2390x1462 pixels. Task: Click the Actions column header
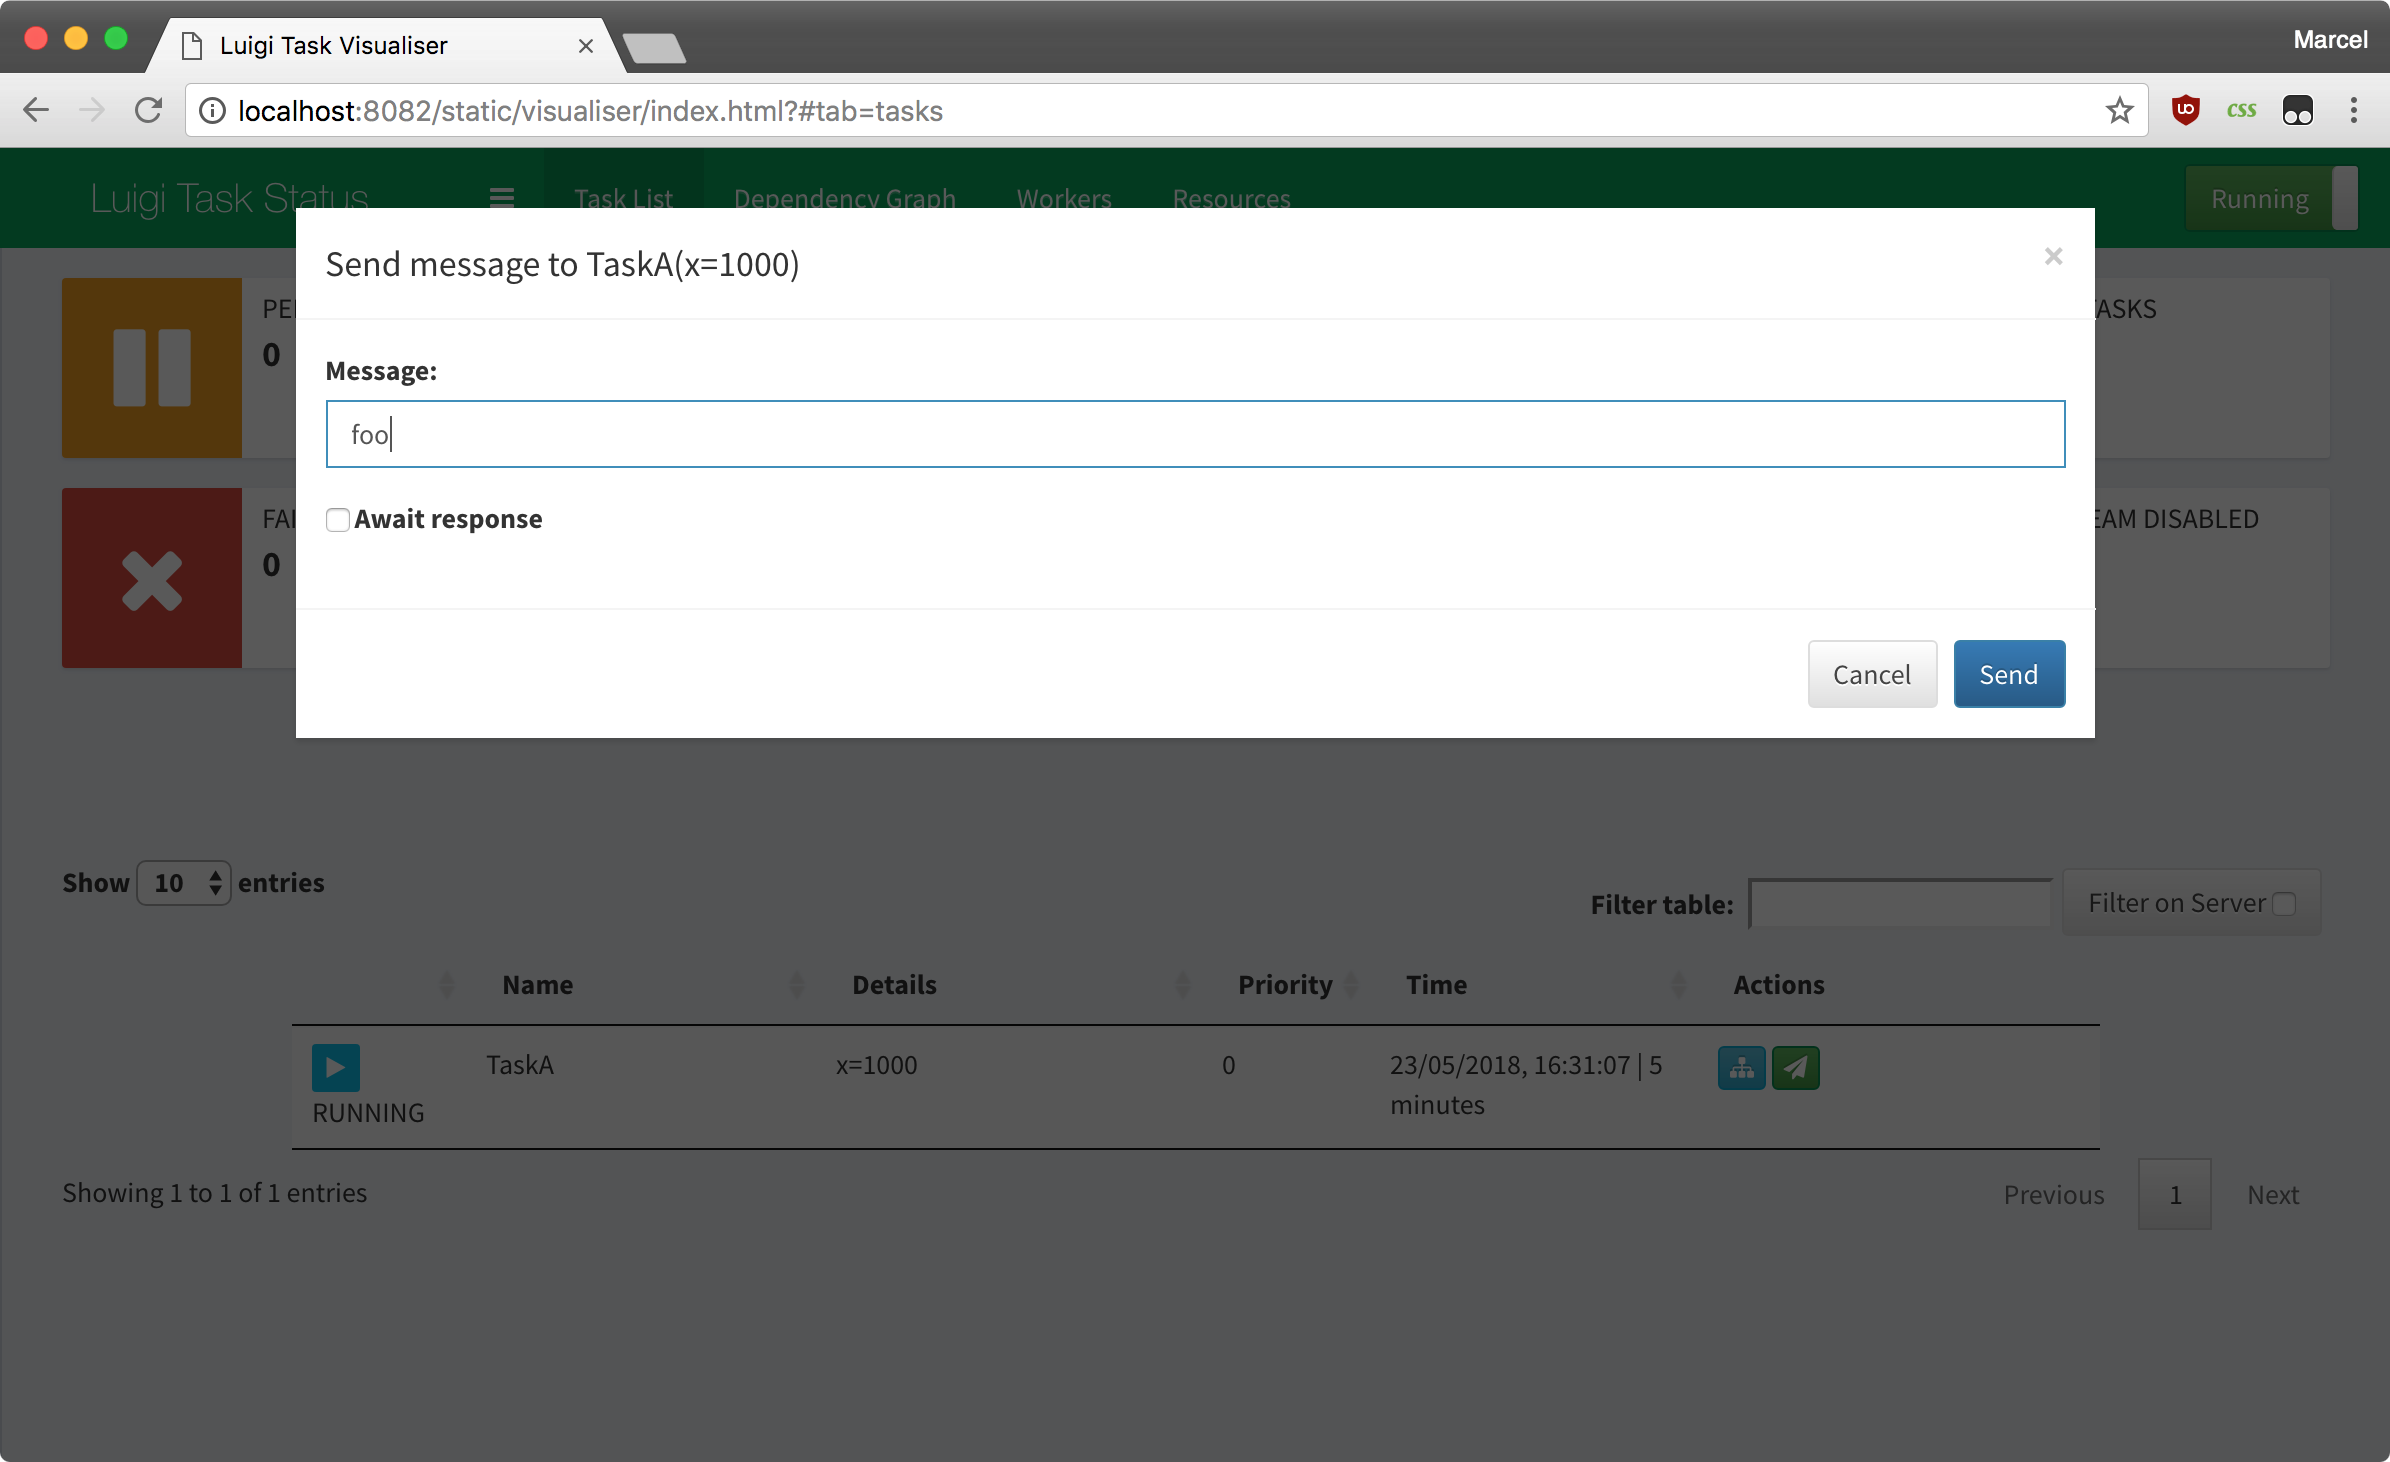click(x=1779, y=985)
